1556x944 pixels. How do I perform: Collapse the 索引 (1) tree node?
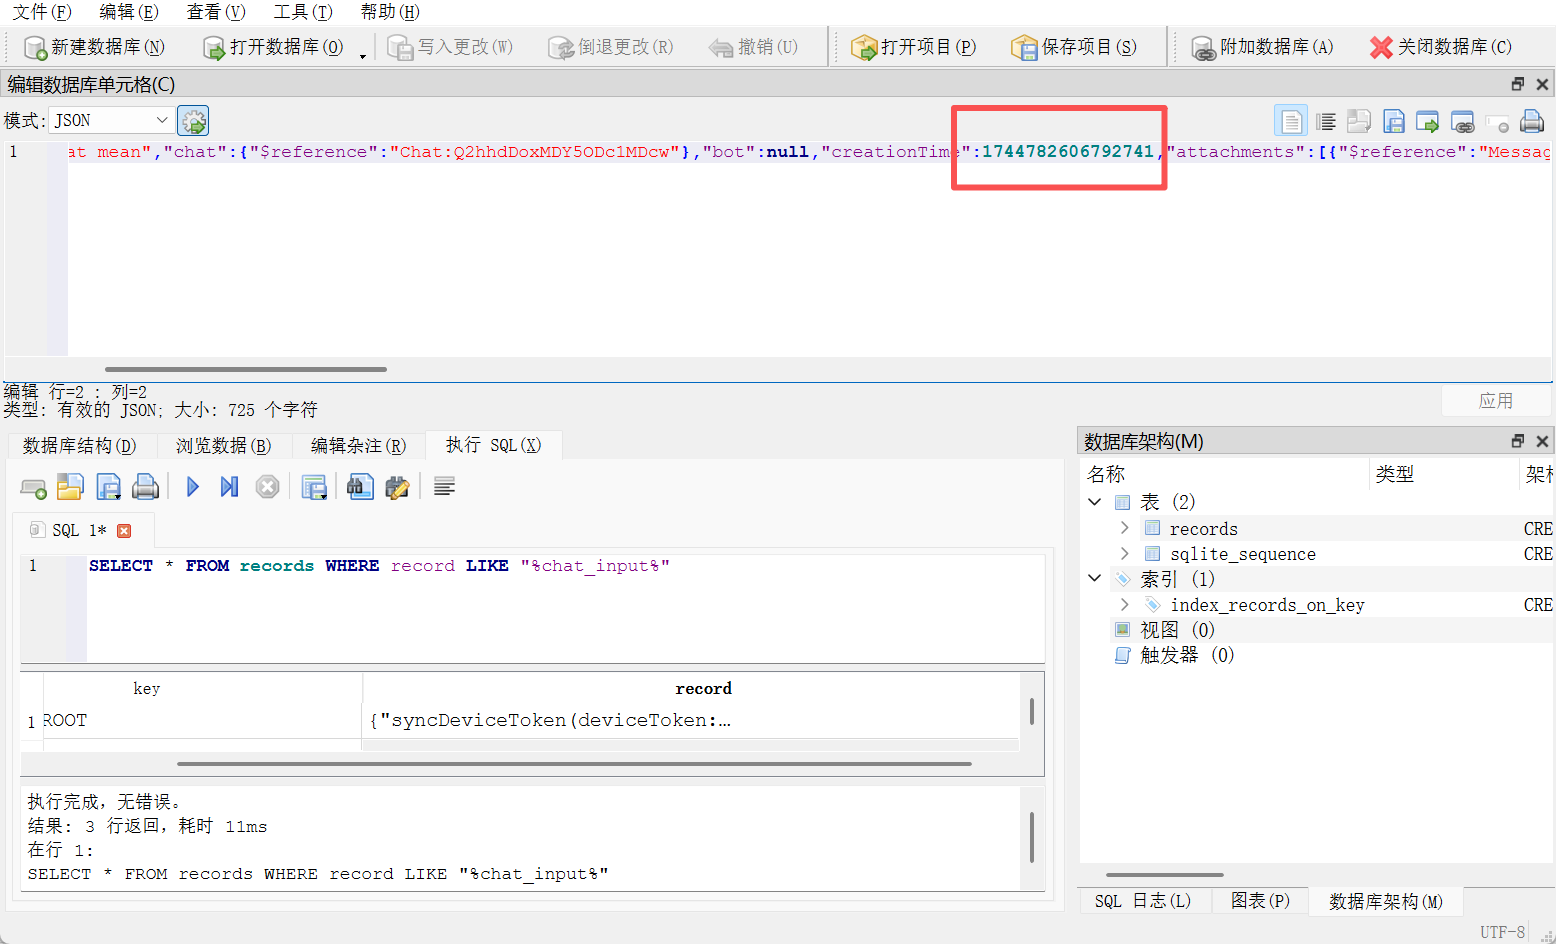point(1095,578)
